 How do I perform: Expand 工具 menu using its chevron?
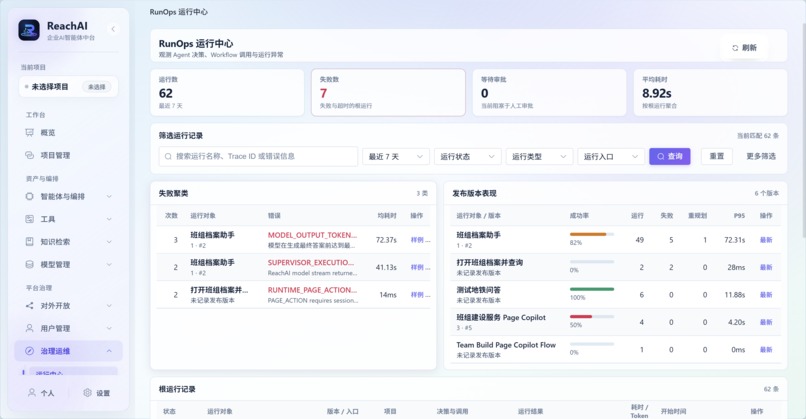pos(109,219)
